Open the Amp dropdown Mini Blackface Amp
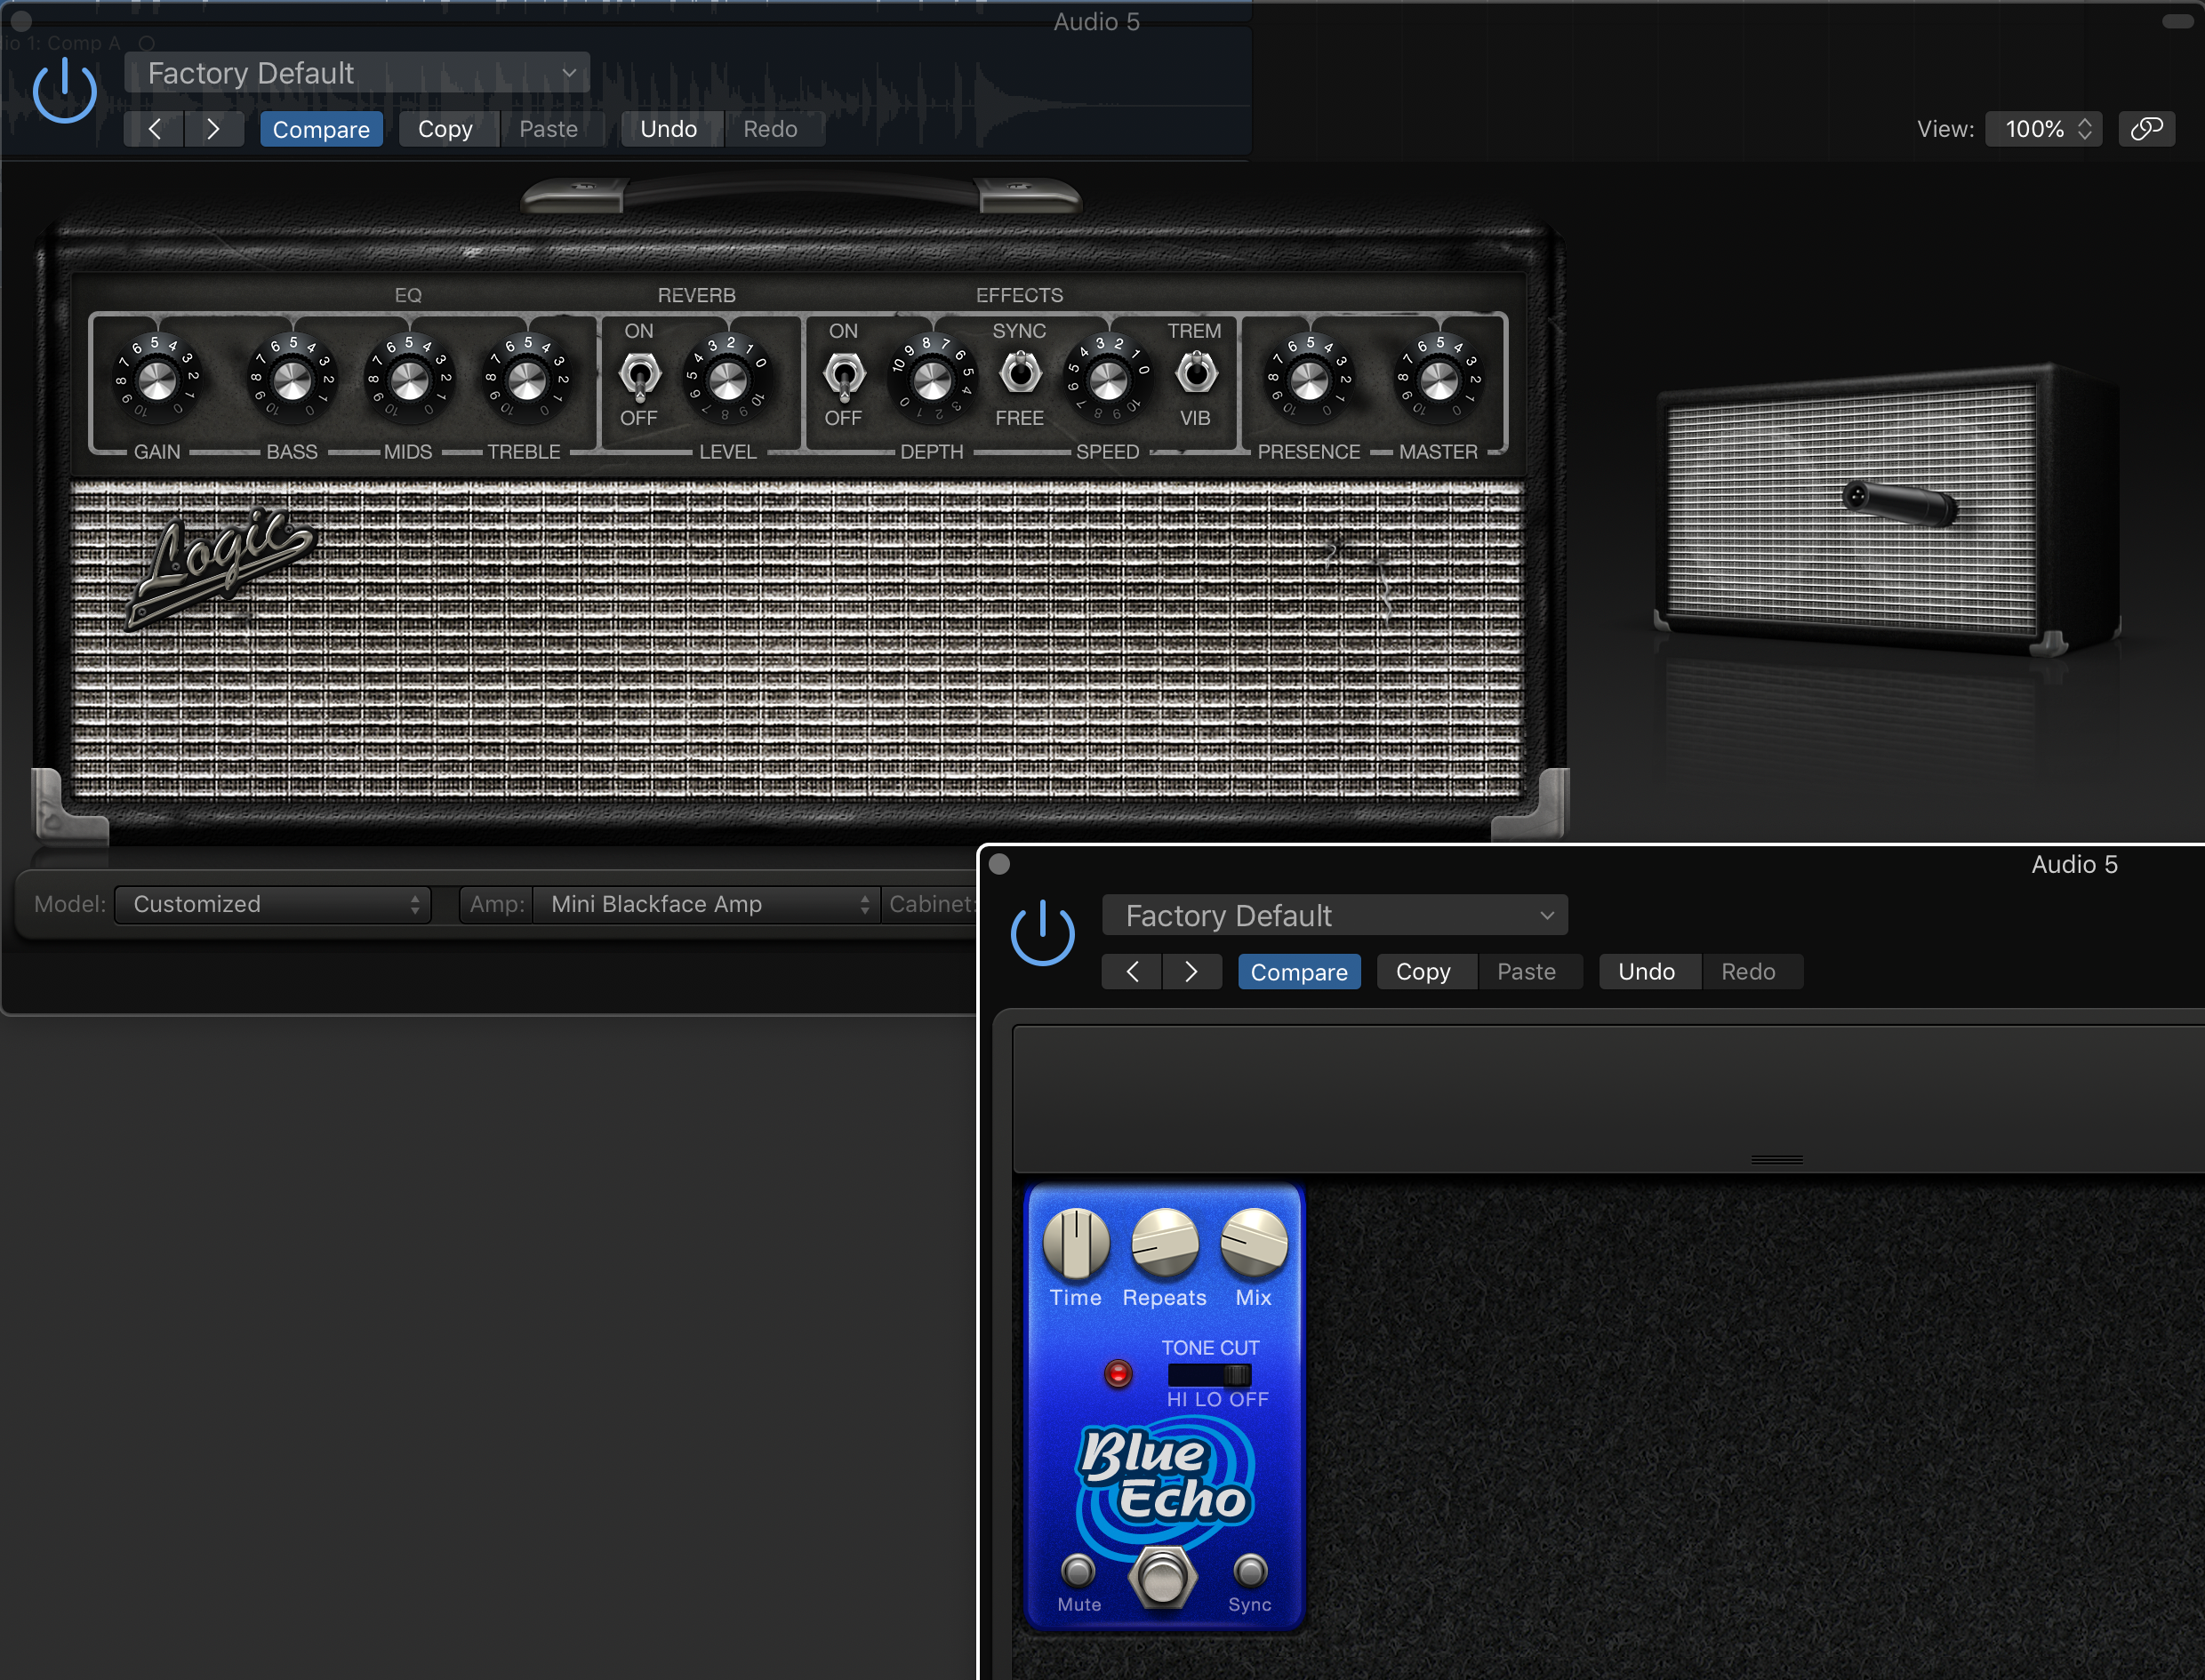 click(x=706, y=904)
